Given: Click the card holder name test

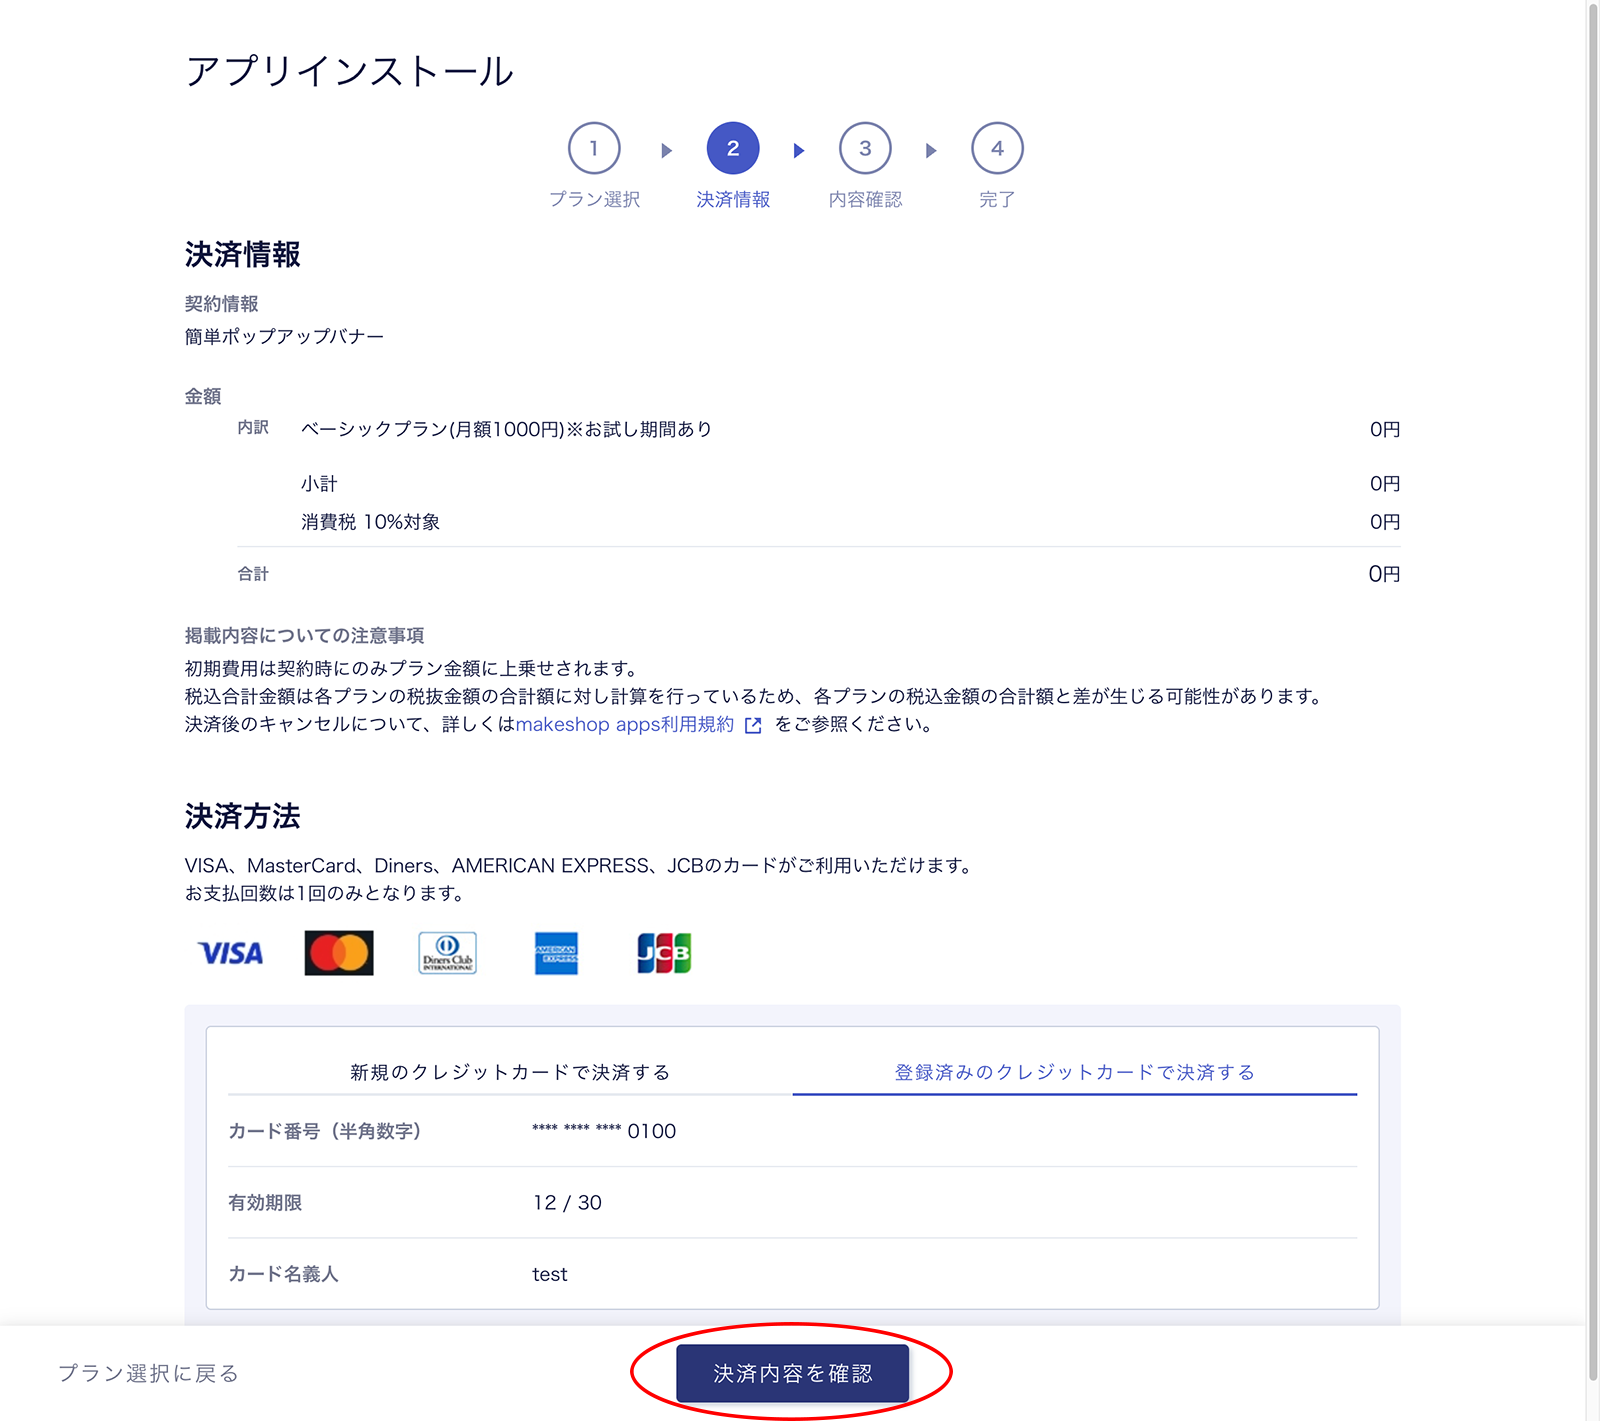Looking at the screenshot, I should 549,1274.
